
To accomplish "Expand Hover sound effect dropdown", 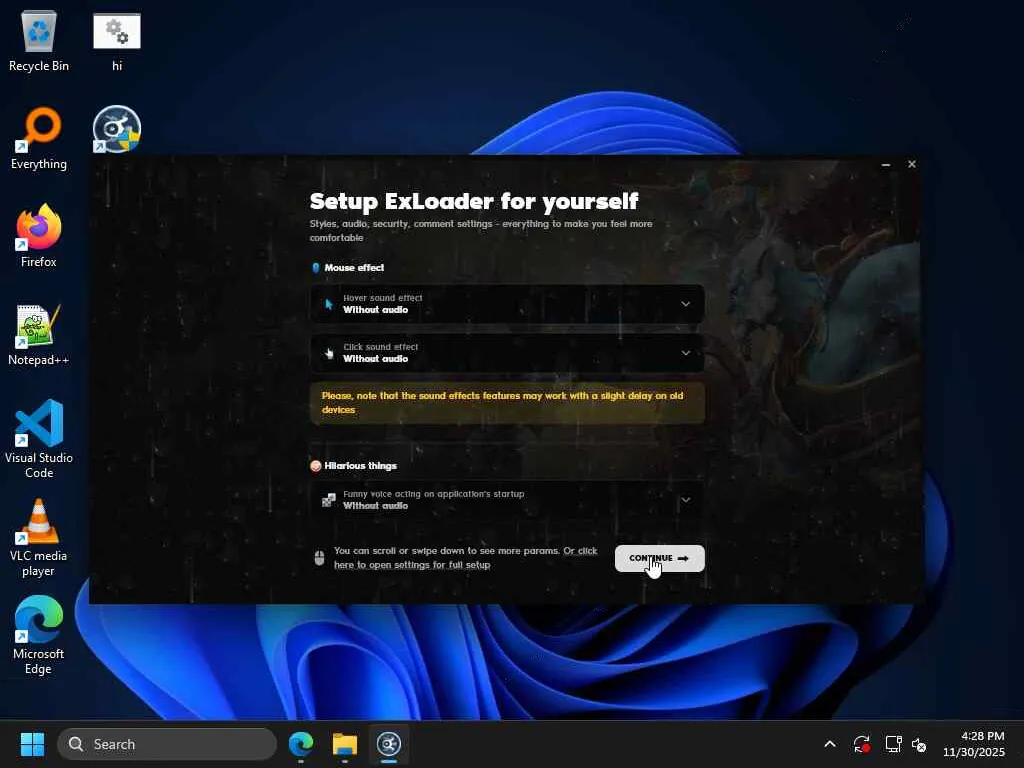I will pos(507,304).
